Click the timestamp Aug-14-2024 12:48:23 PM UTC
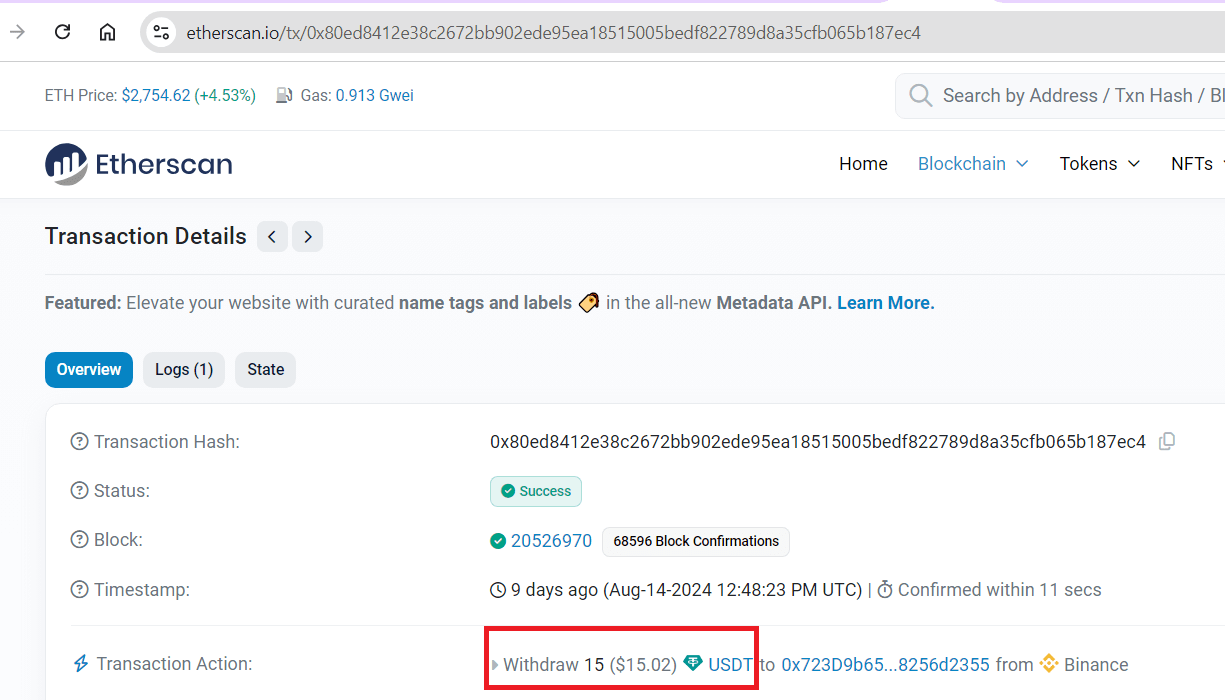Image resolution: width=1225 pixels, height=700 pixels. (x=732, y=590)
